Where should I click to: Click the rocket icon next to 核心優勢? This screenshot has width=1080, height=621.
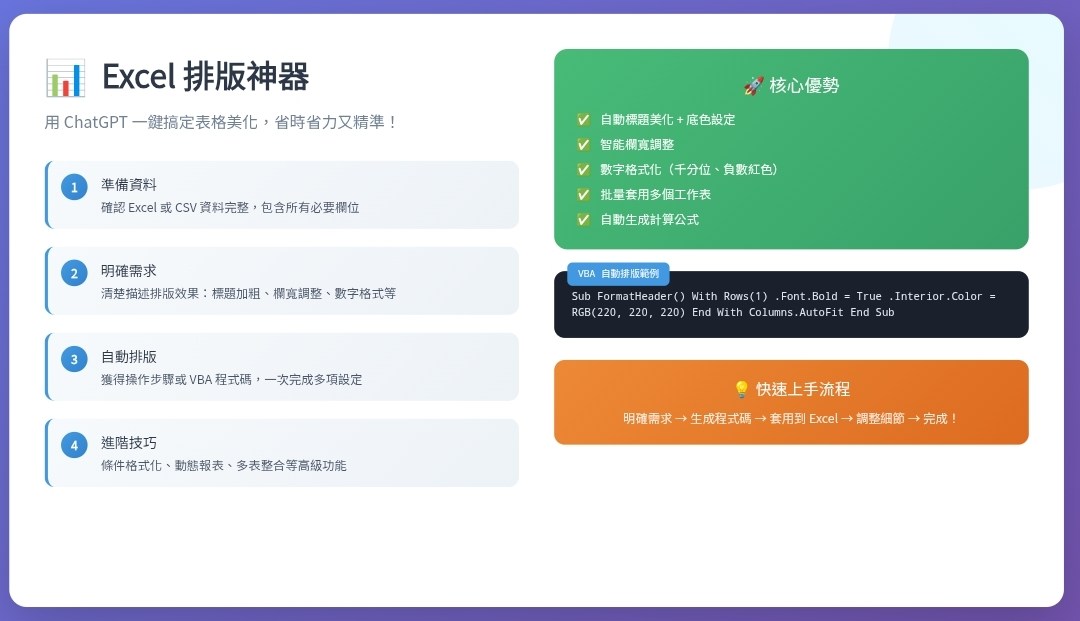754,86
